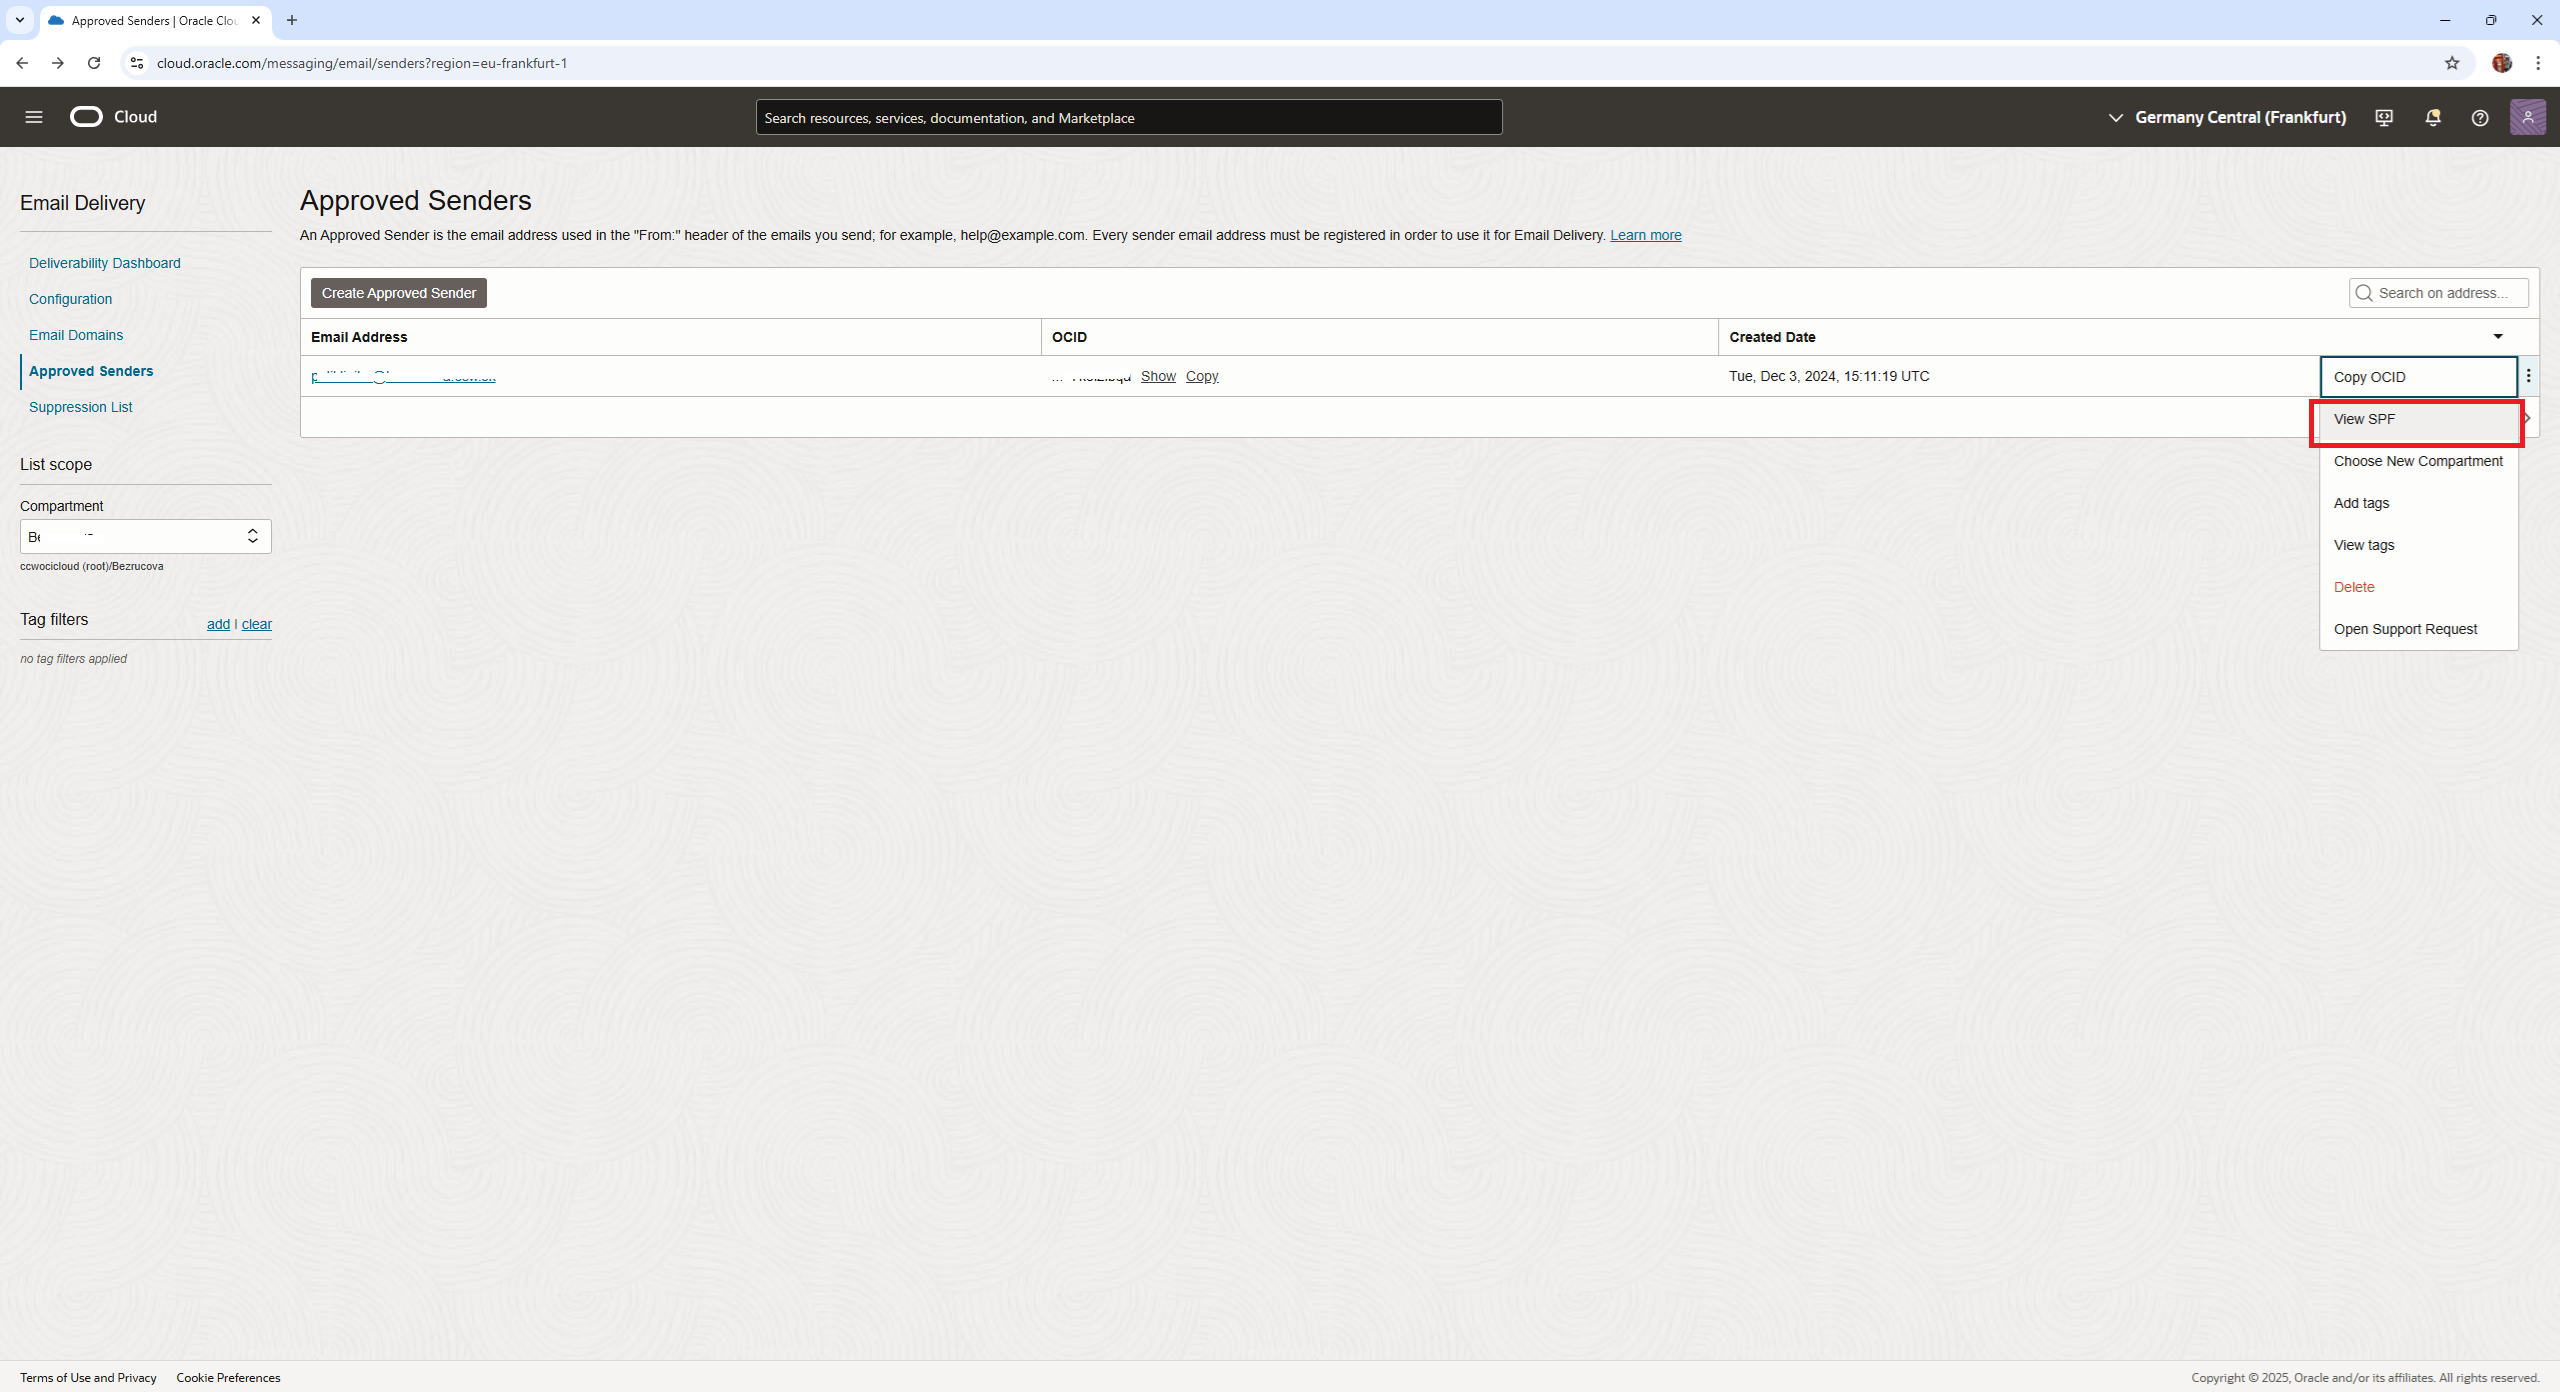Open the Chrome profile avatar

2502,63
